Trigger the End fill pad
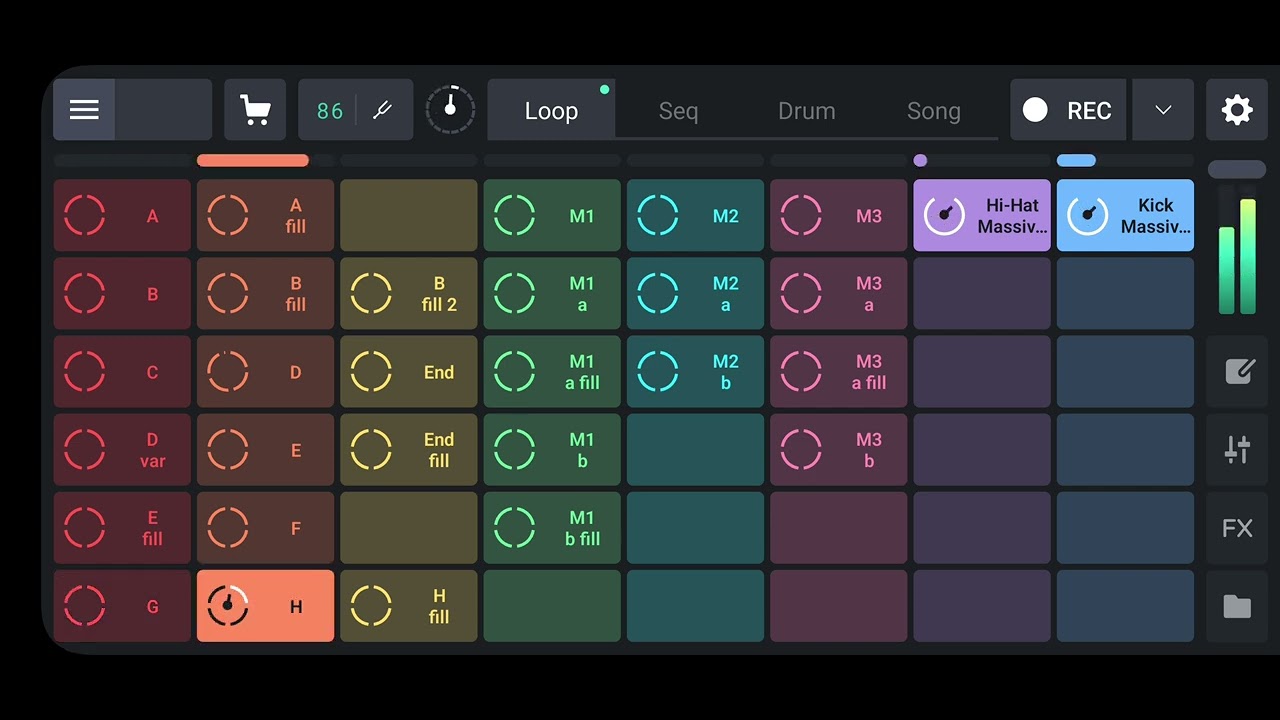The image size is (1280, 720). click(409, 449)
